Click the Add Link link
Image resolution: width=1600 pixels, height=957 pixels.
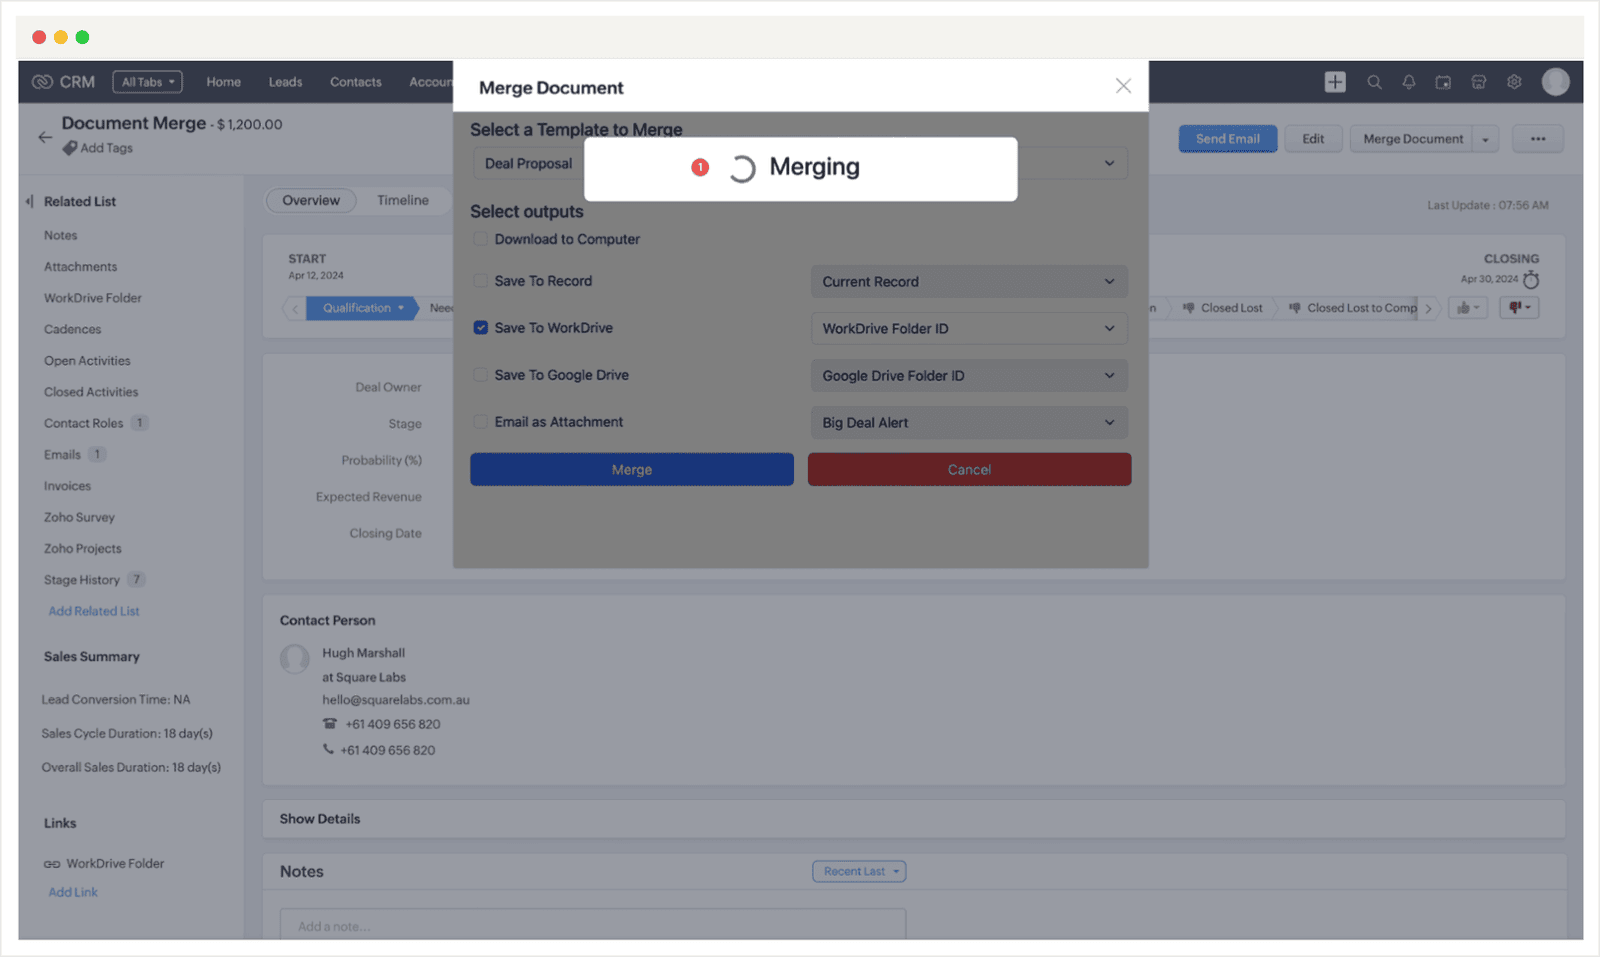click(x=73, y=893)
